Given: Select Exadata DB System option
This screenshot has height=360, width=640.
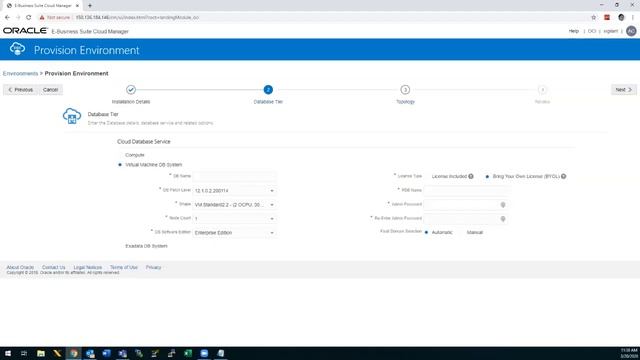Looking at the screenshot, I should (146, 246).
